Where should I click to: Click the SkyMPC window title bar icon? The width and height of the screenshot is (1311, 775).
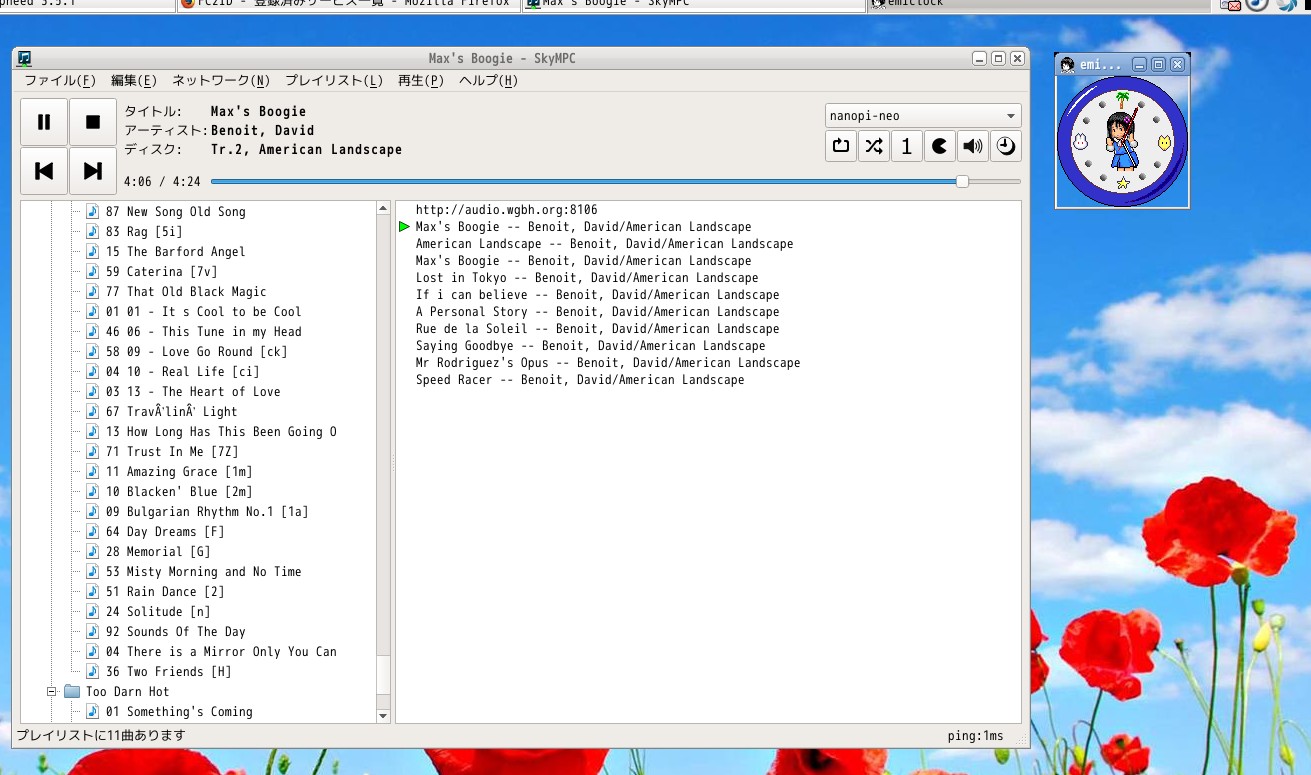coord(22,58)
